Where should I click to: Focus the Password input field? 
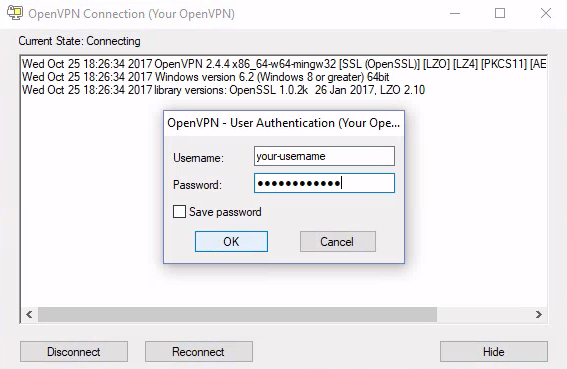[x=324, y=183]
